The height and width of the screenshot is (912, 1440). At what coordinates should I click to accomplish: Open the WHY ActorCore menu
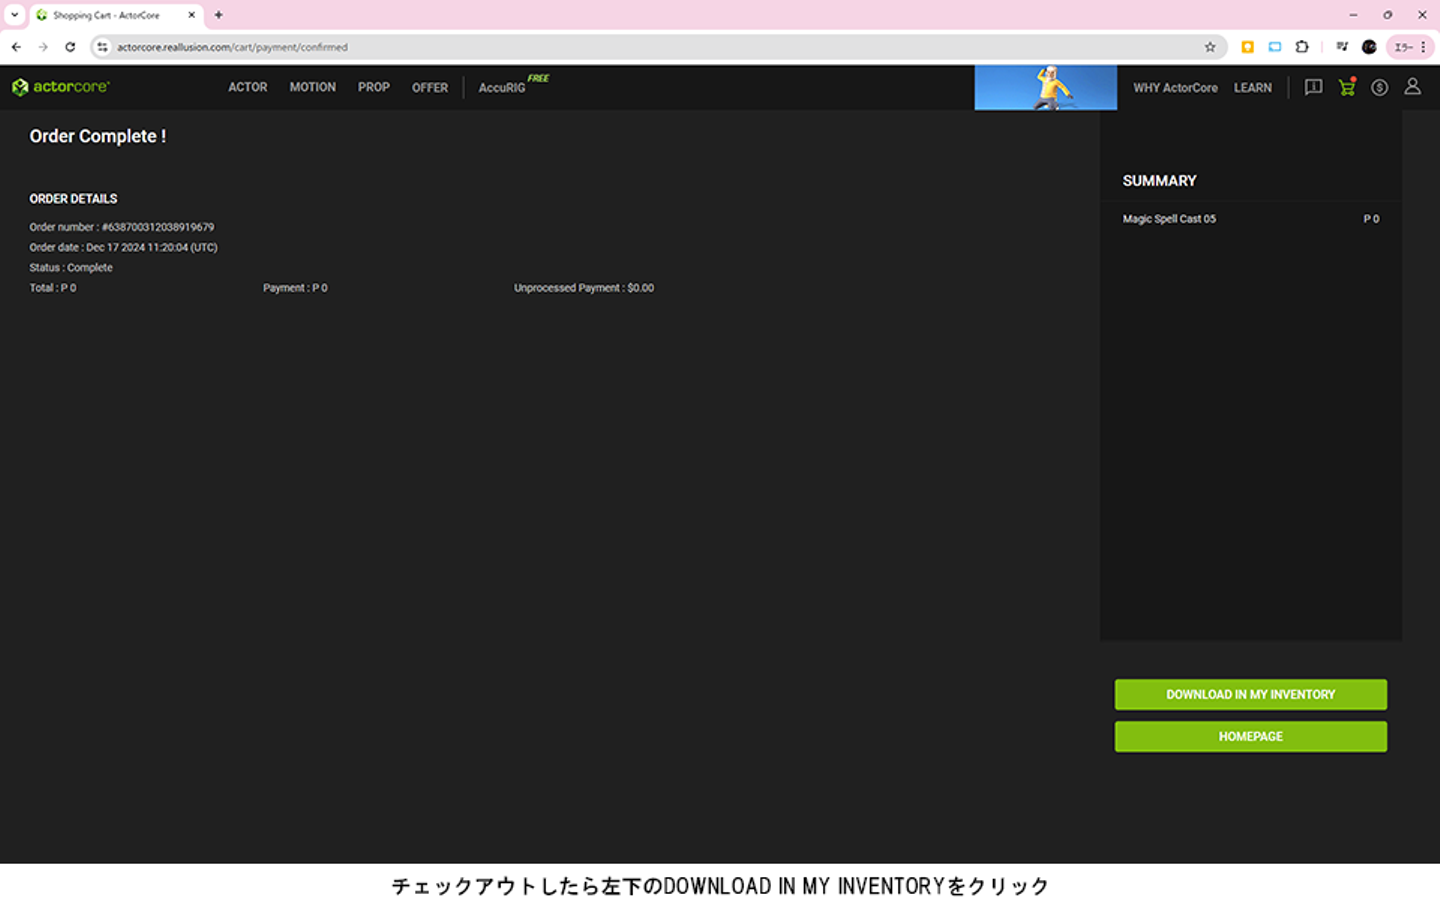click(1175, 88)
